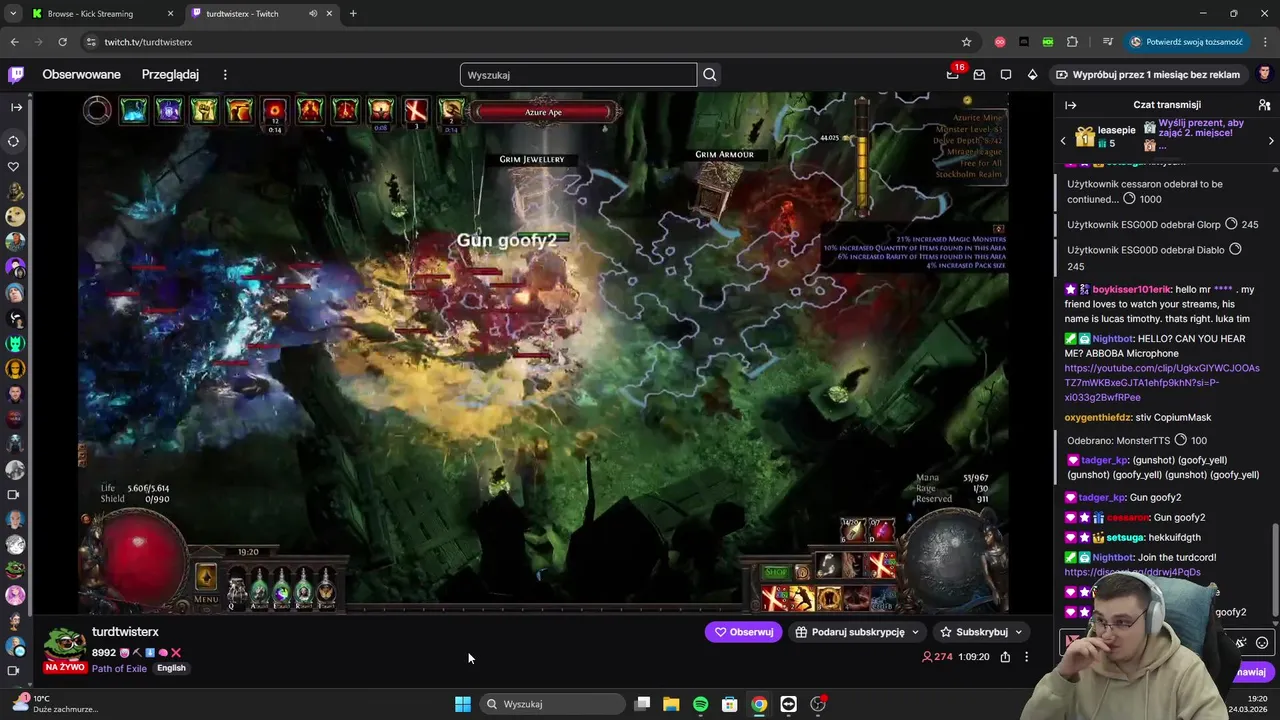Image resolution: width=1280 pixels, height=720 pixels.
Task: Click the username setsuga in chat
Action: (x=1124, y=537)
